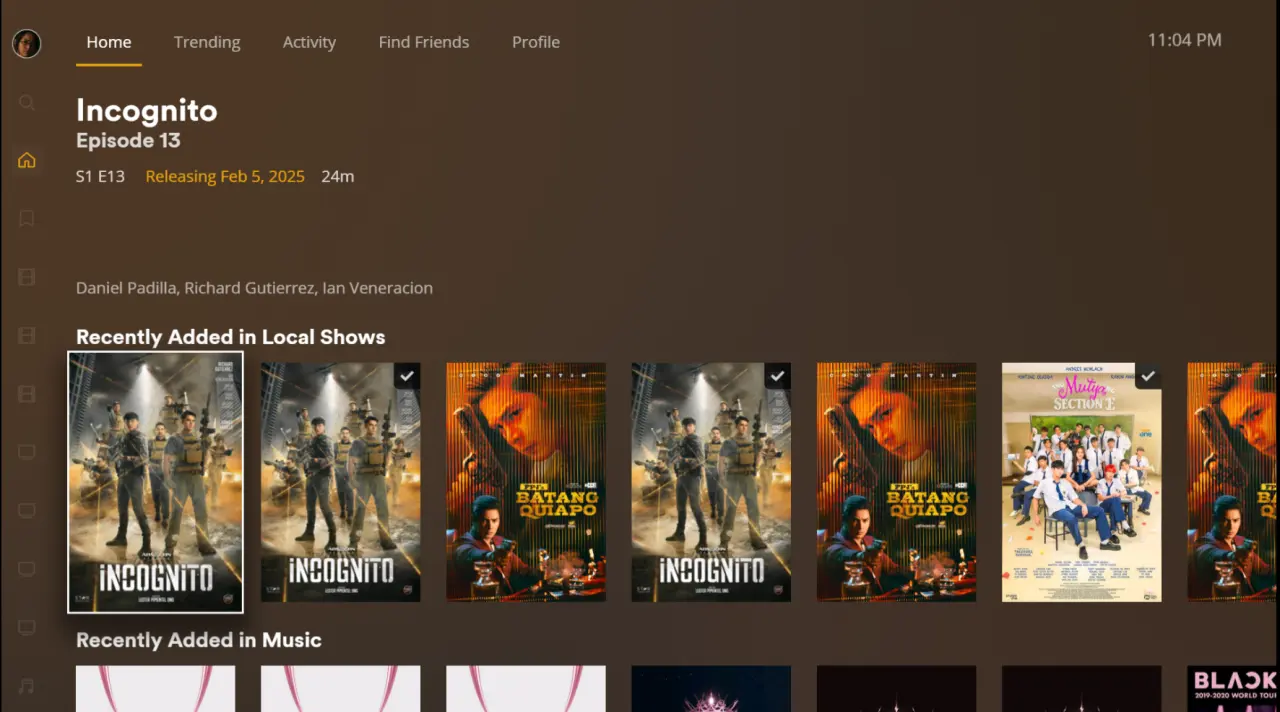Image resolution: width=1280 pixels, height=712 pixels.
Task: Open the first TV-screen library icon in sidebar
Action: pos(27,452)
